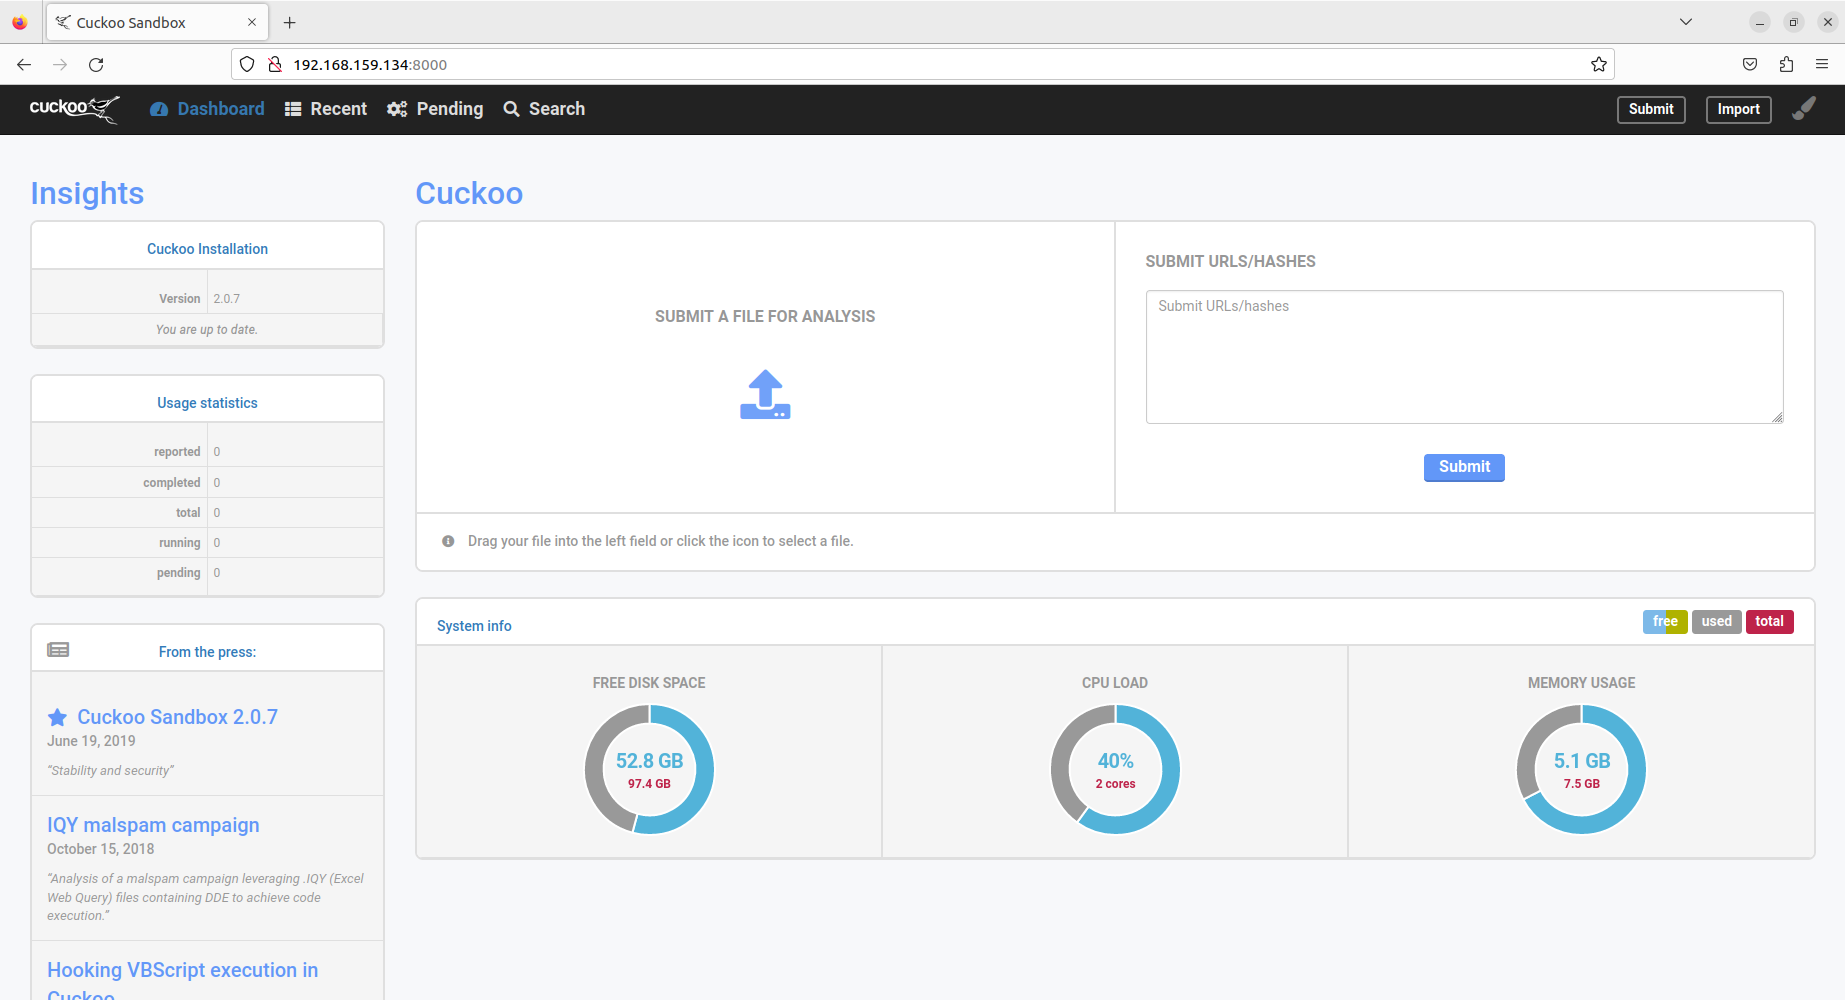Open Hooking VBScript execution article

tap(182, 981)
